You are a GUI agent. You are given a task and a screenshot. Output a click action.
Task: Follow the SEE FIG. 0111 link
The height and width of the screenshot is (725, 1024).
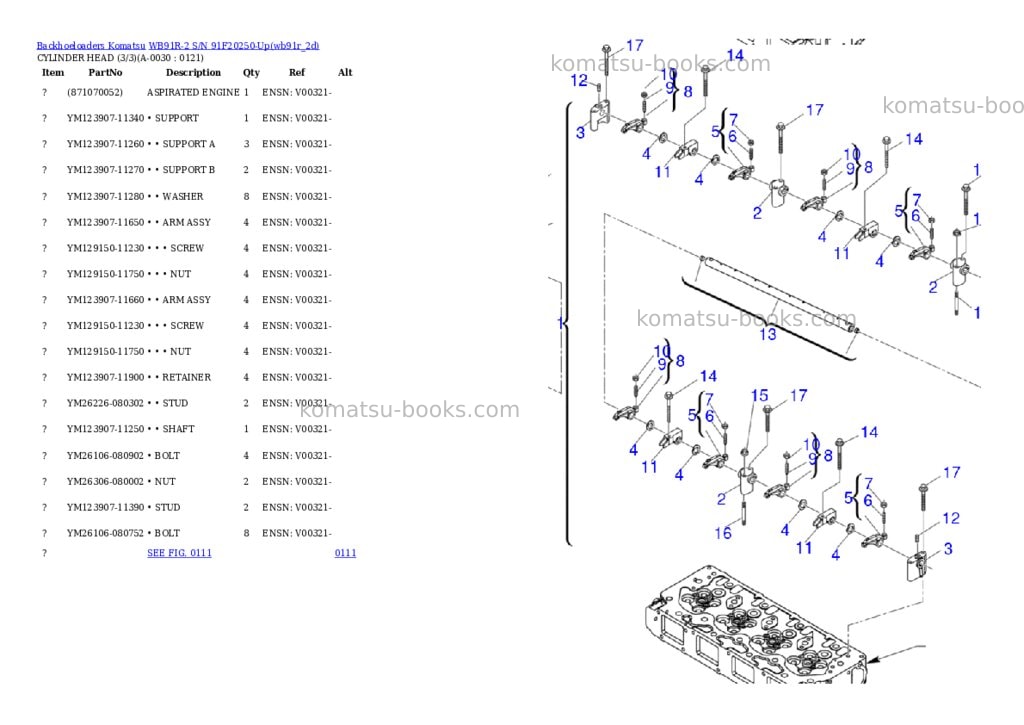coord(180,553)
